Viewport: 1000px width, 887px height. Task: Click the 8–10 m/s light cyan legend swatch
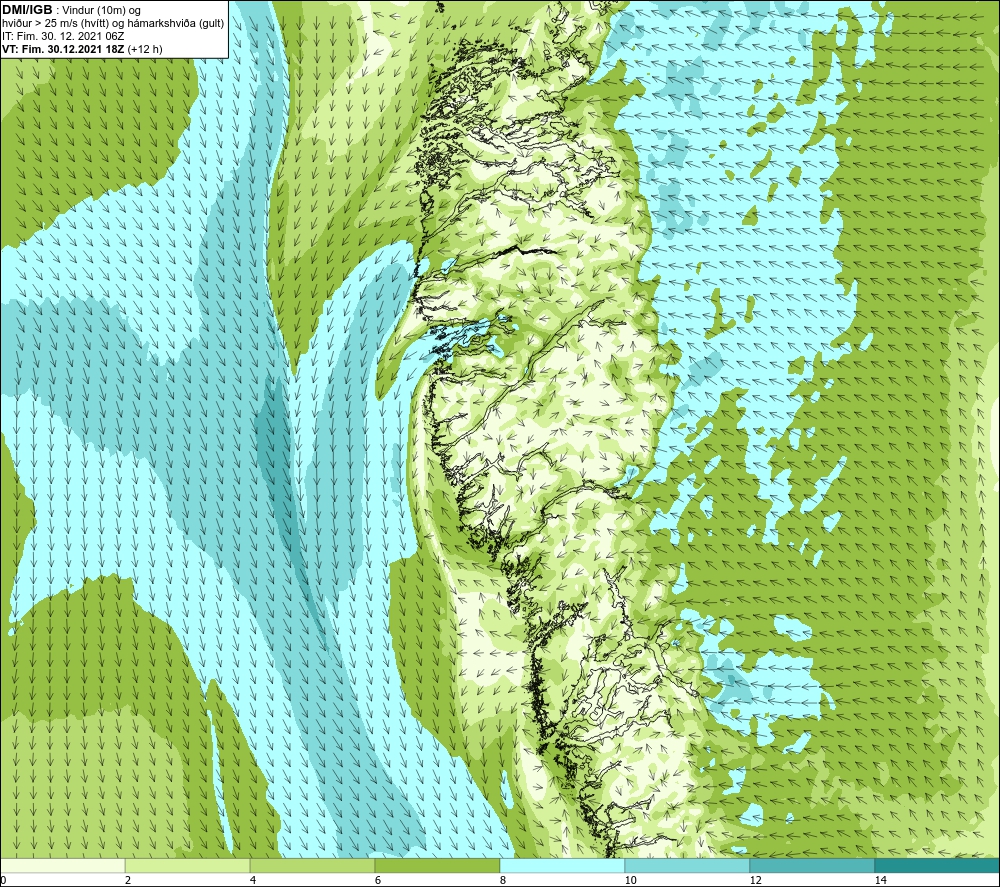(x=562, y=865)
